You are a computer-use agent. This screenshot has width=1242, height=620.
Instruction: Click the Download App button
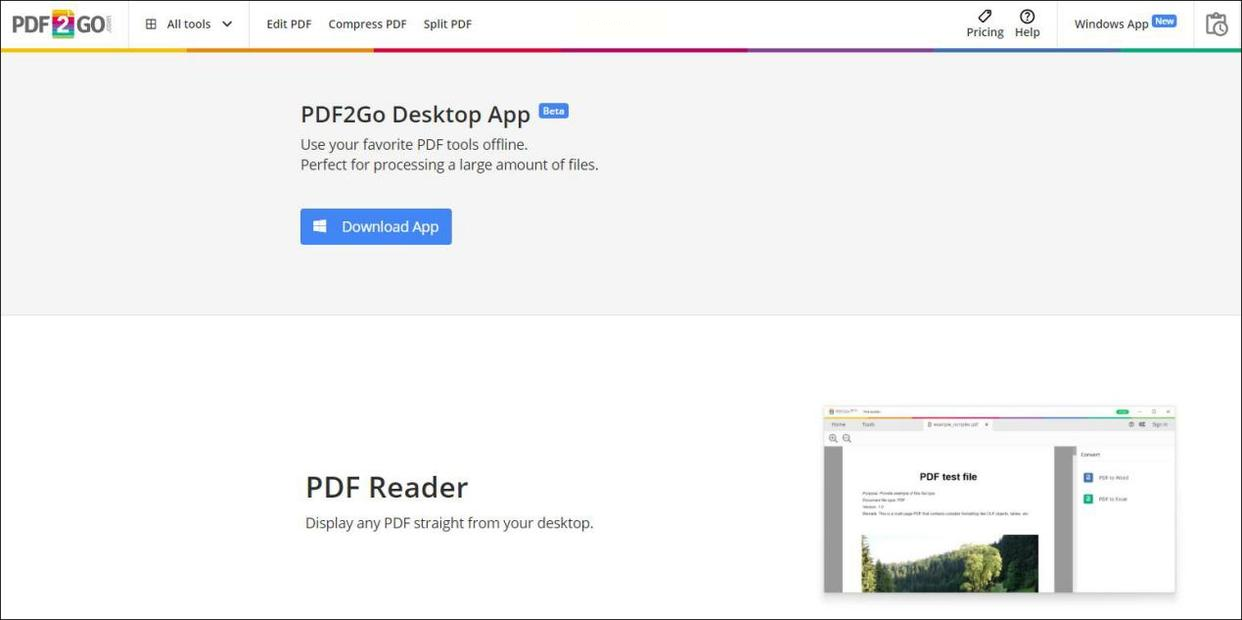pyautogui.click(x=376, y=227)
